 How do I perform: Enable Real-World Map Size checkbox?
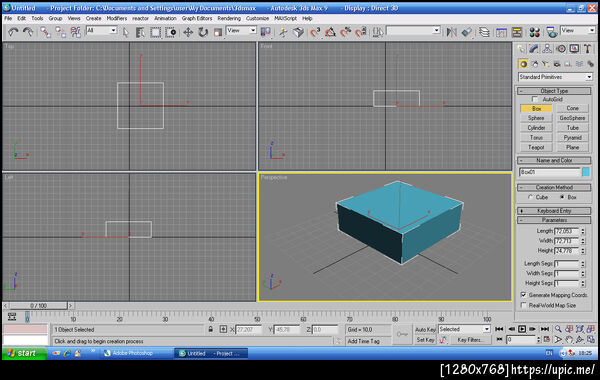[523, 305]
